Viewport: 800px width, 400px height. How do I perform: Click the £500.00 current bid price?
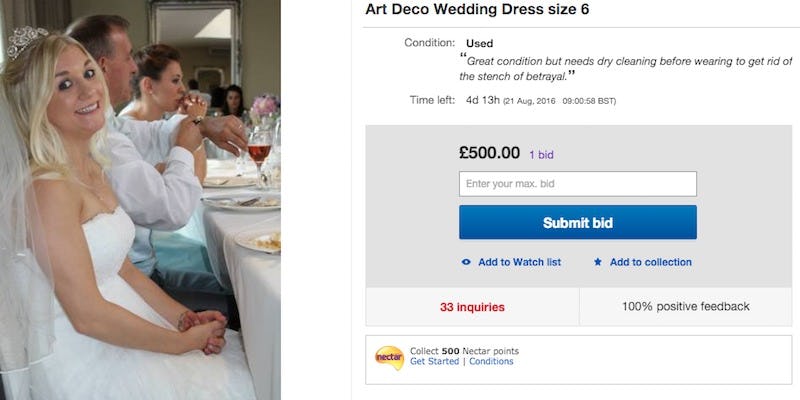point(489,153)
